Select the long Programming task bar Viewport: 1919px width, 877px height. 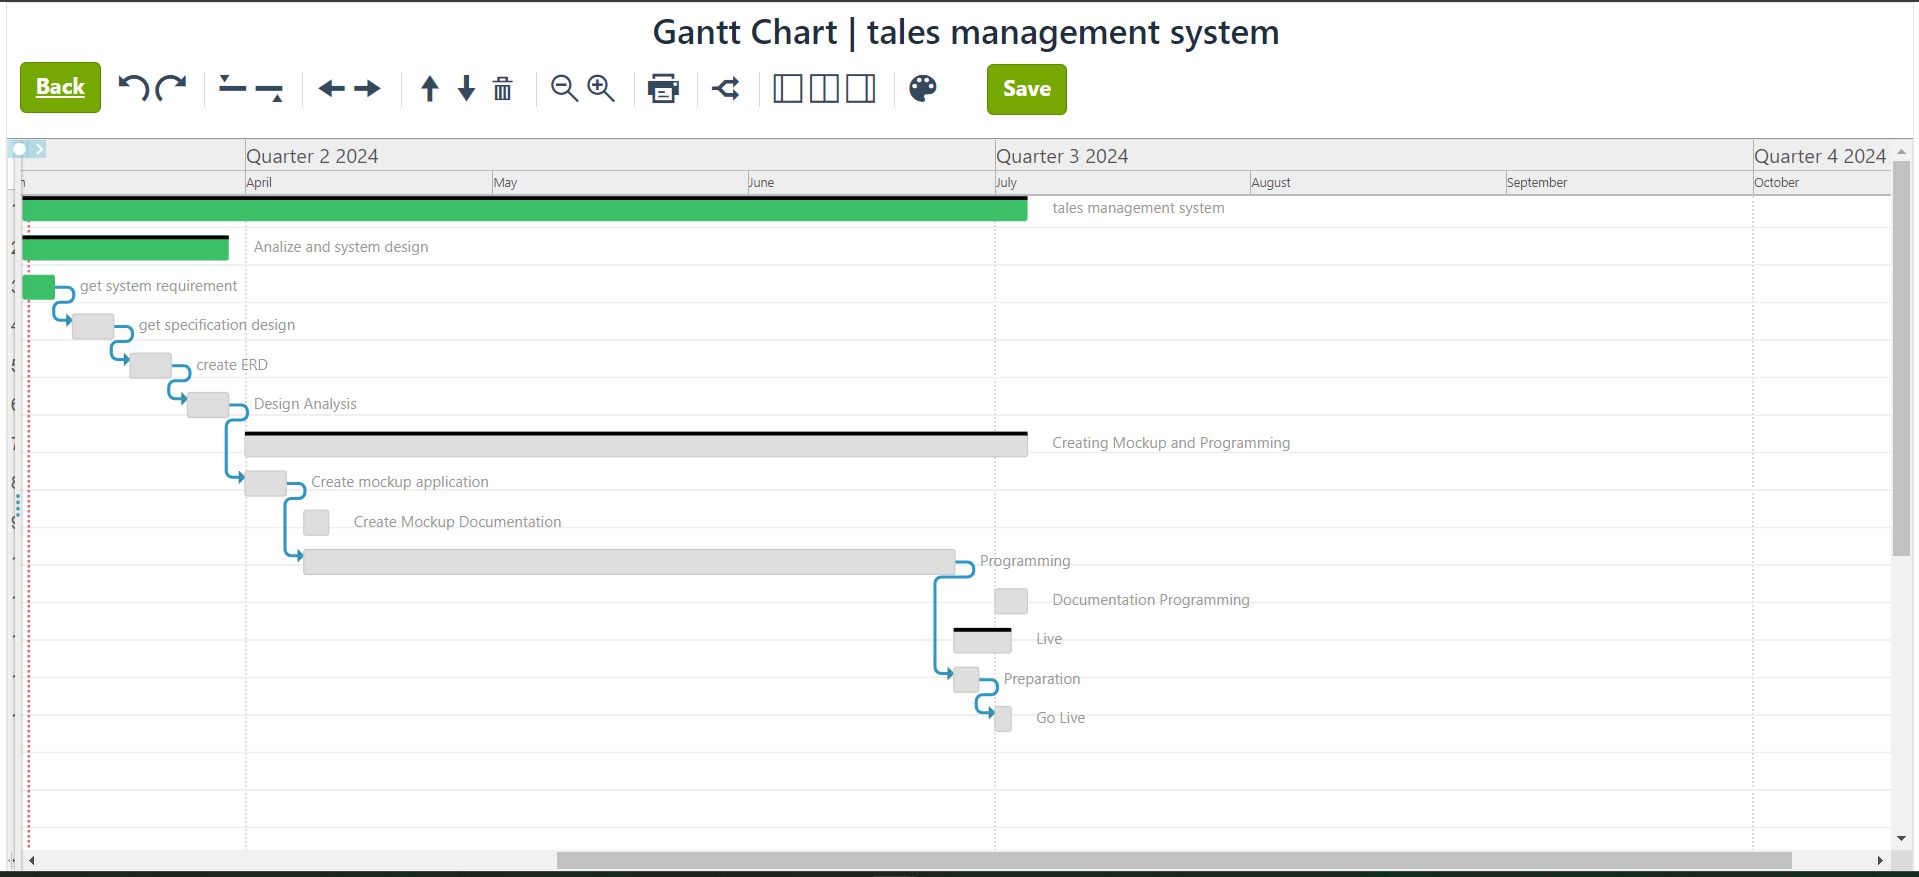pyautogui.click(x=629, y=562)
